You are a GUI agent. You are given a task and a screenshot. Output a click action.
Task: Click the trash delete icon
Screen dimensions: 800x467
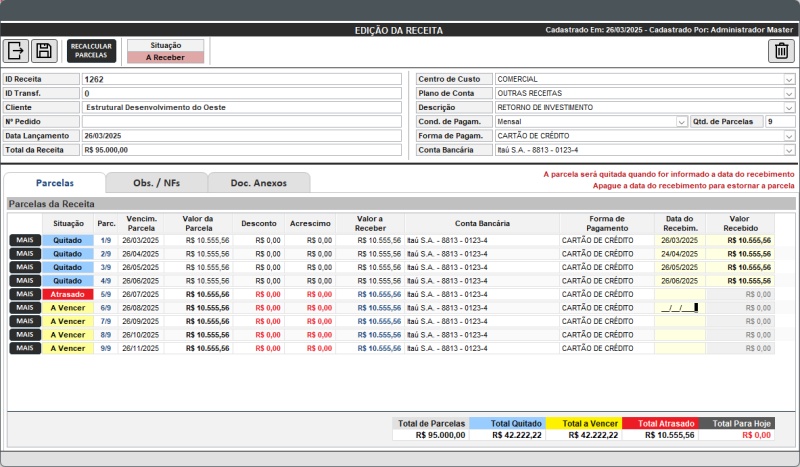(x=782, y=51)
